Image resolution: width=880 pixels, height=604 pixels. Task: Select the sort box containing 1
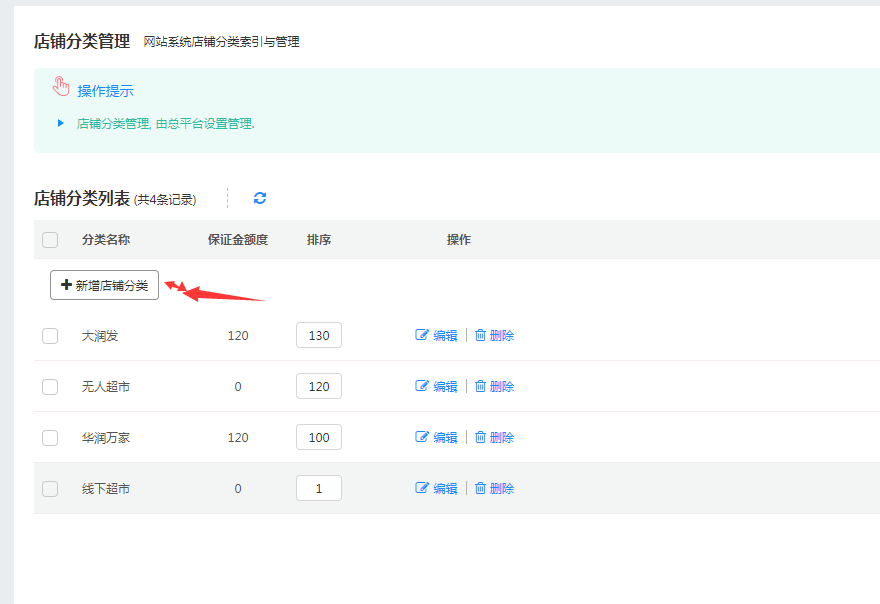[x=319, y=488]
